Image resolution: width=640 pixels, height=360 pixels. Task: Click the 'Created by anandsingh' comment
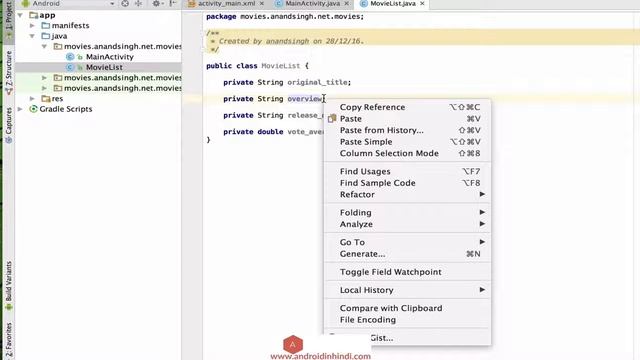tap(291, 41)
